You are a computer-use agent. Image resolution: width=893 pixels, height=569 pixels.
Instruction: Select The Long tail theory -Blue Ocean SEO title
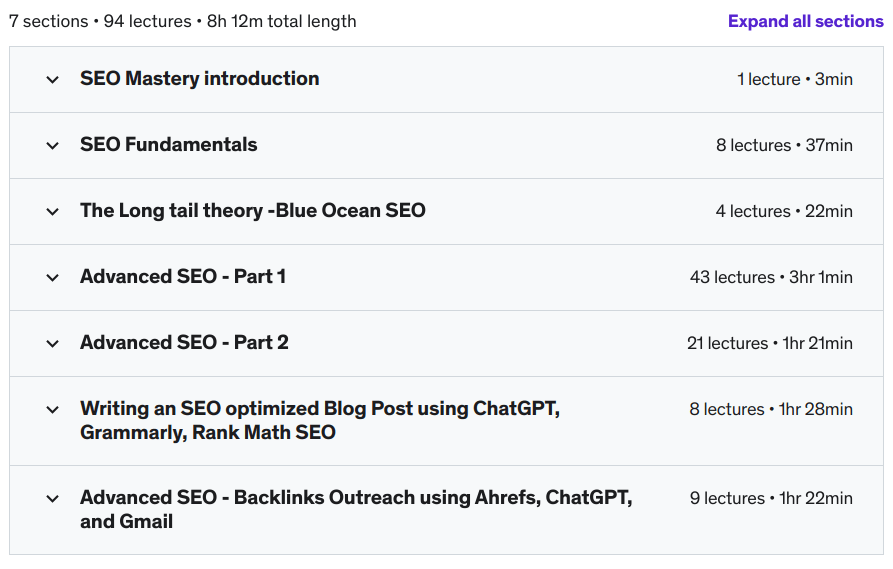pyautogui.click(x=253, y=211)
